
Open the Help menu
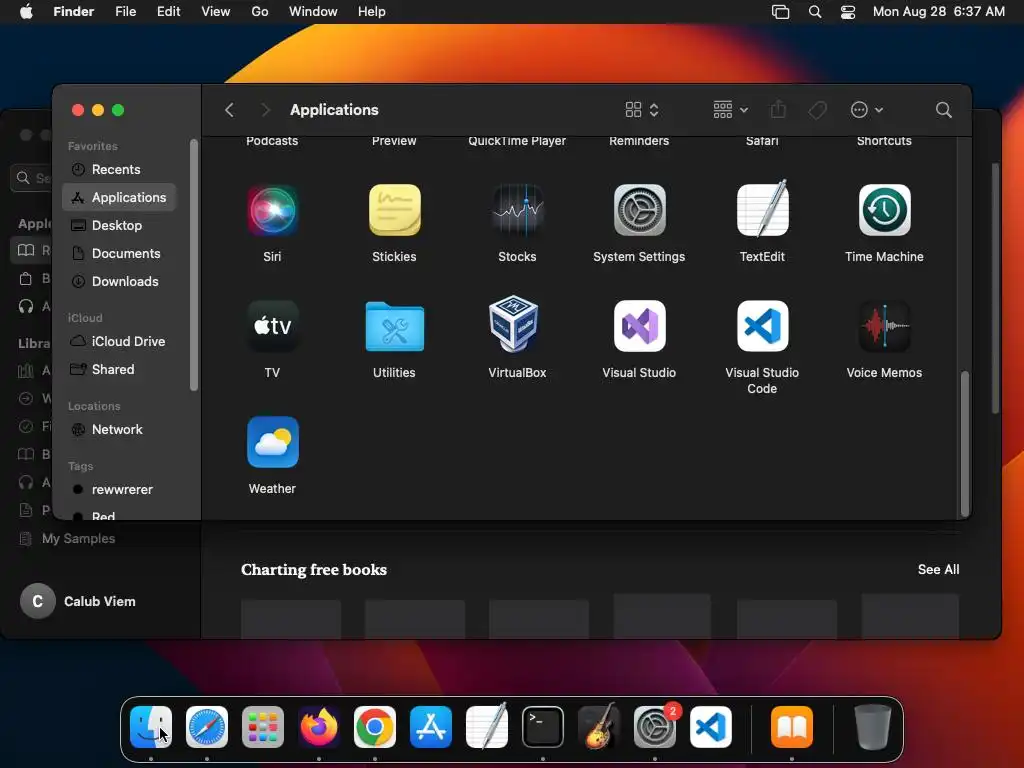coord(372,12)
